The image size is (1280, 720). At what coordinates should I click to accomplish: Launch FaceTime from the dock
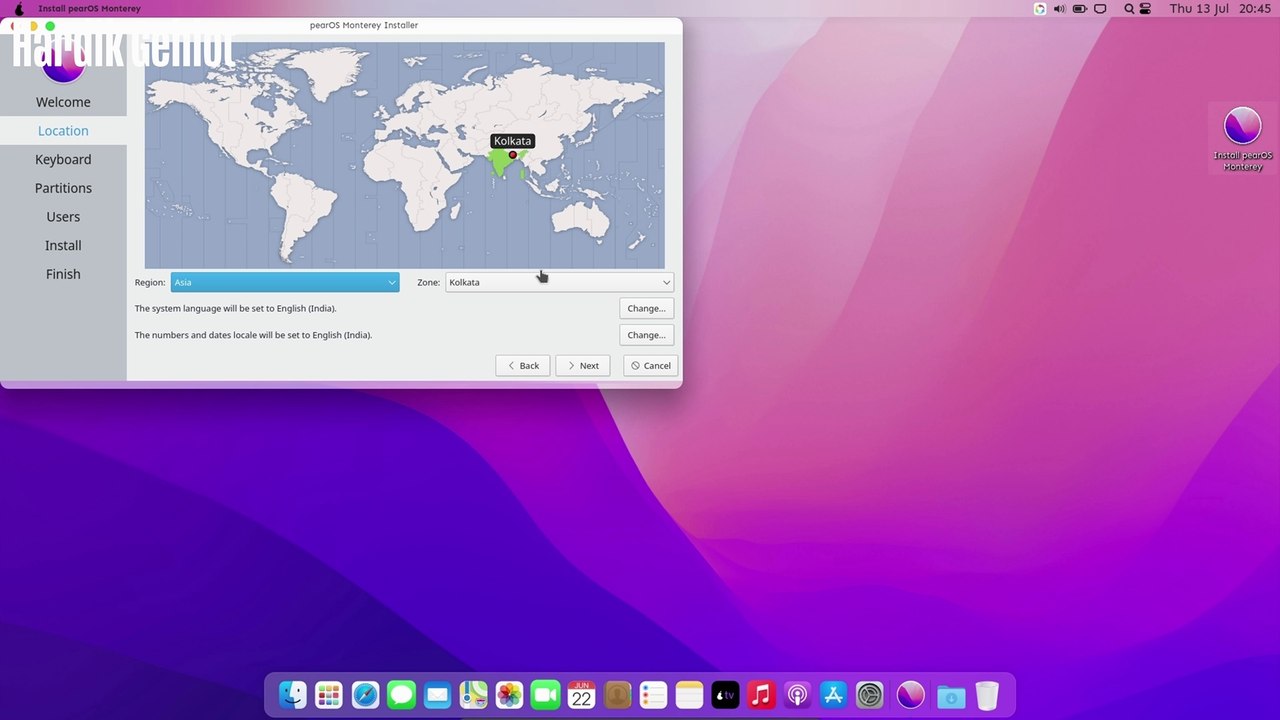[545, 694]
